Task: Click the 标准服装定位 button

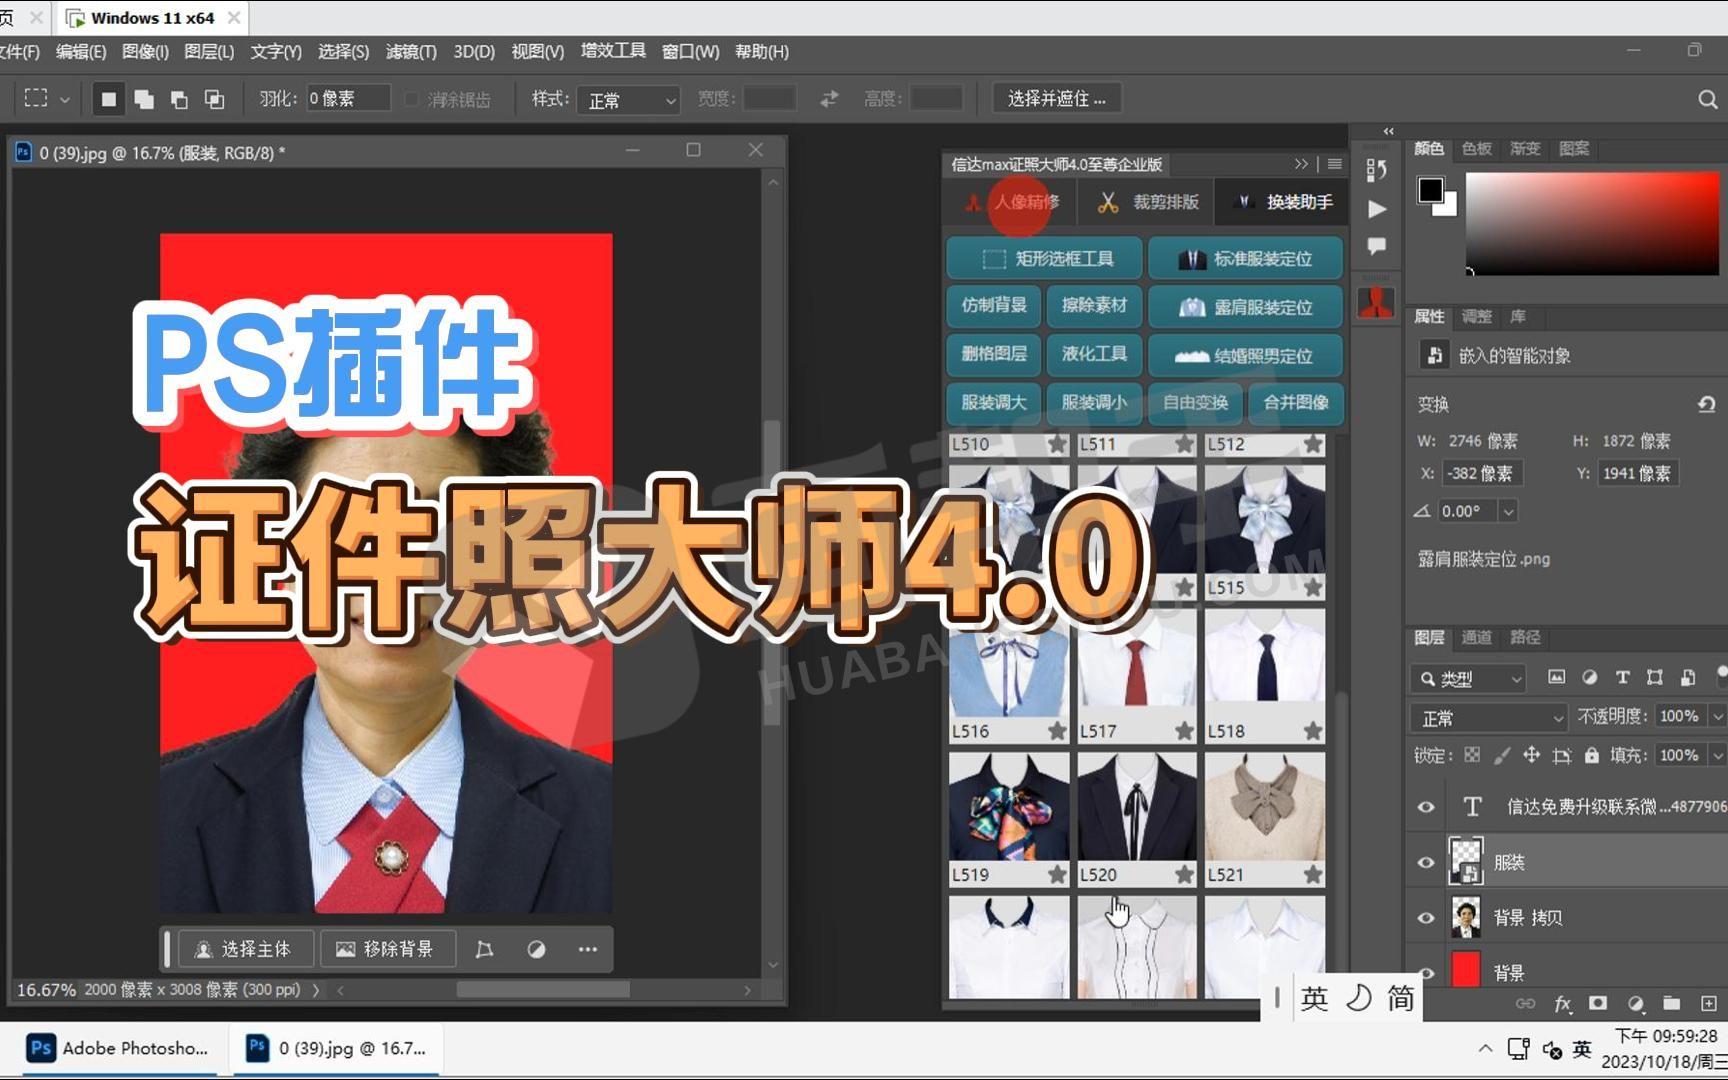Action: click(x=1245, y=259)
